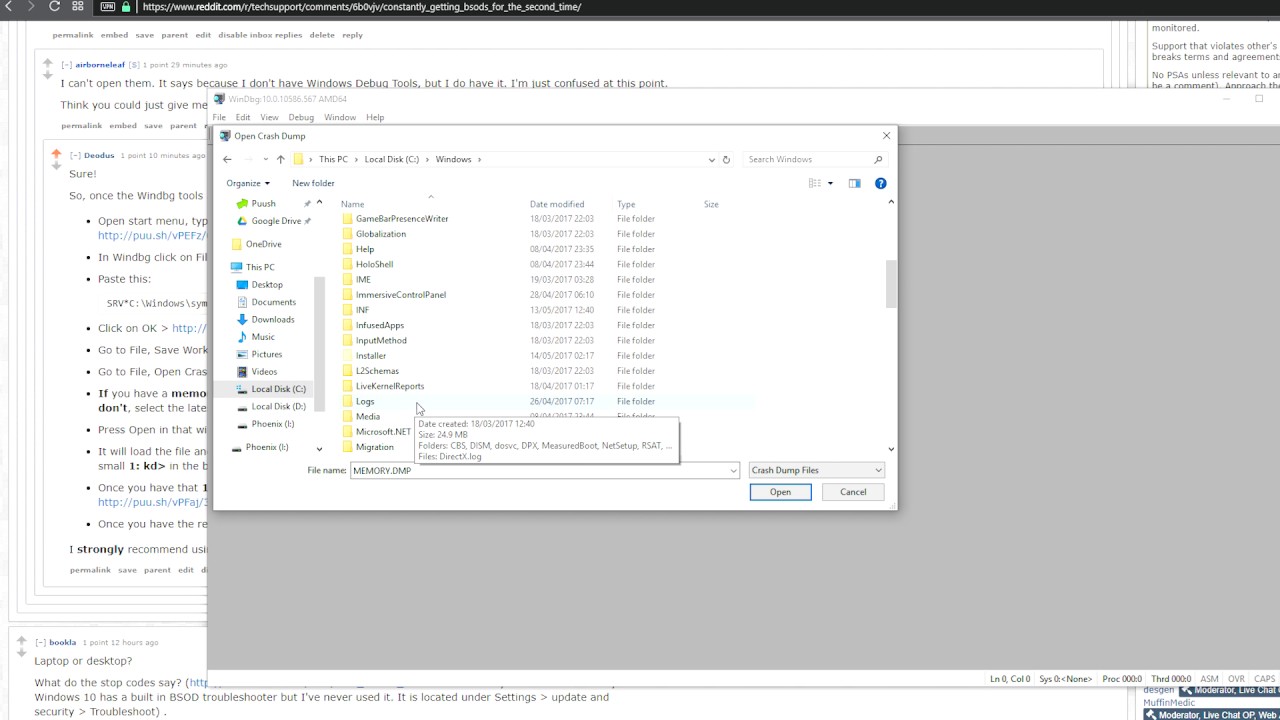The height and width of the screenshot is (720, 1280).
Task: Click New folder button
Action: point(313,183)
